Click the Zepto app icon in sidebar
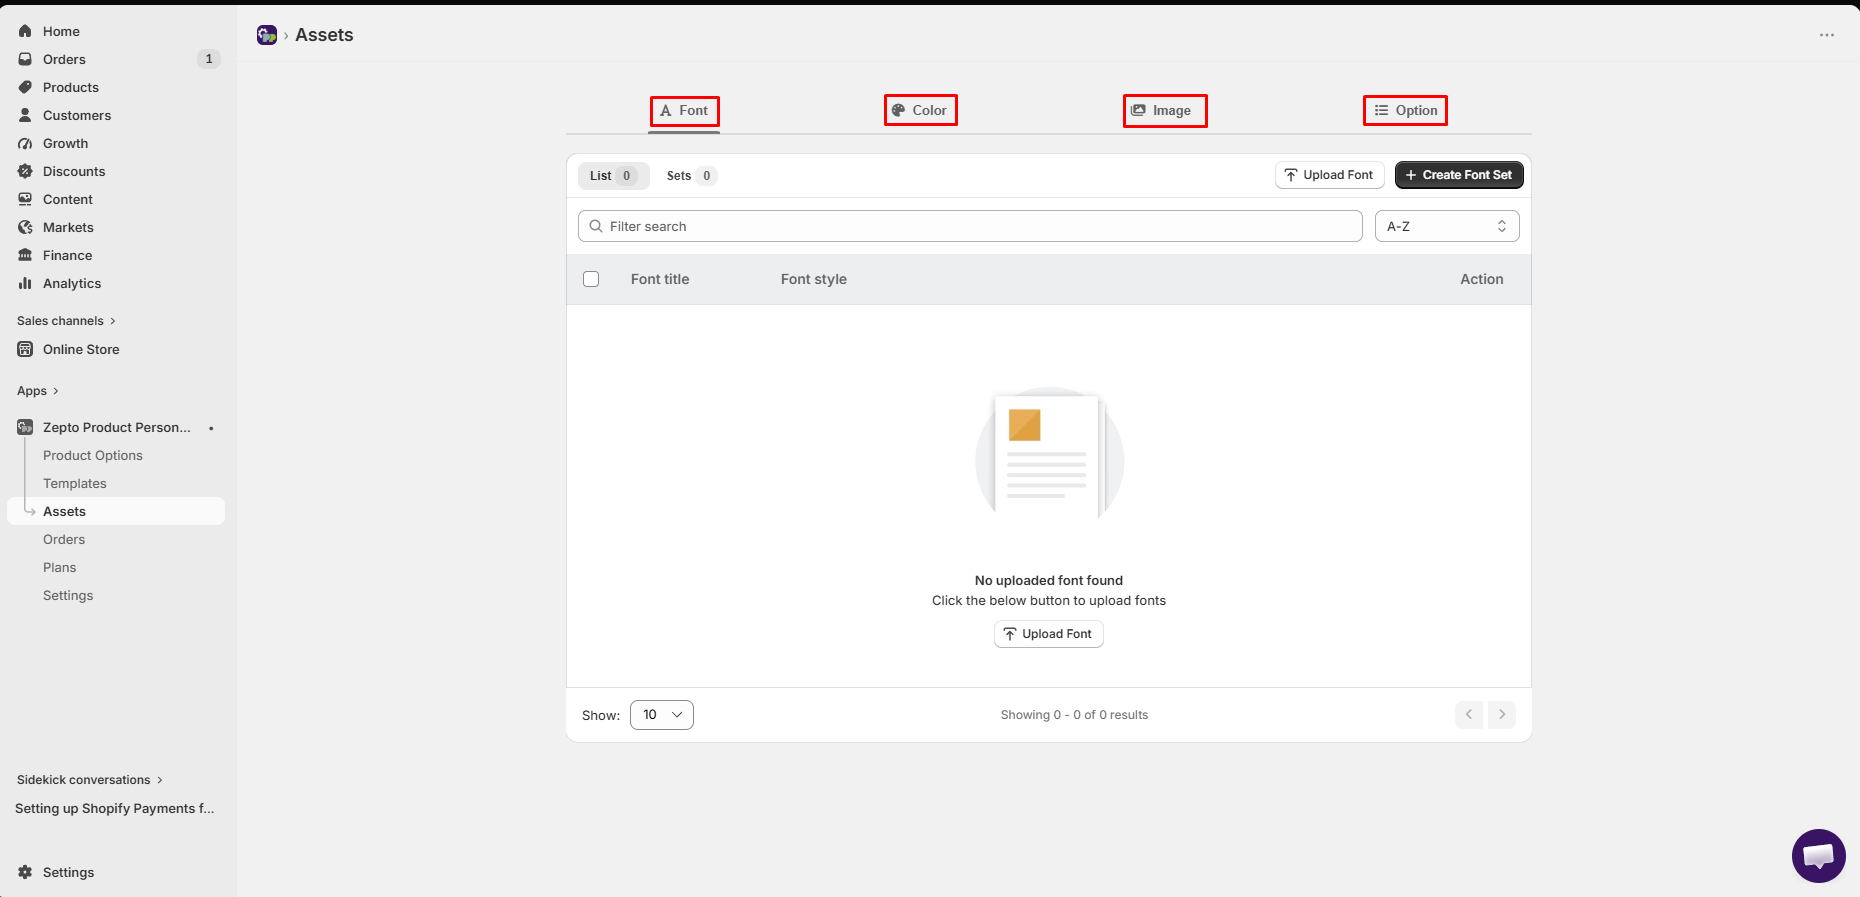Viewport: 1860px width, 897px height. [x=25, y=427]
